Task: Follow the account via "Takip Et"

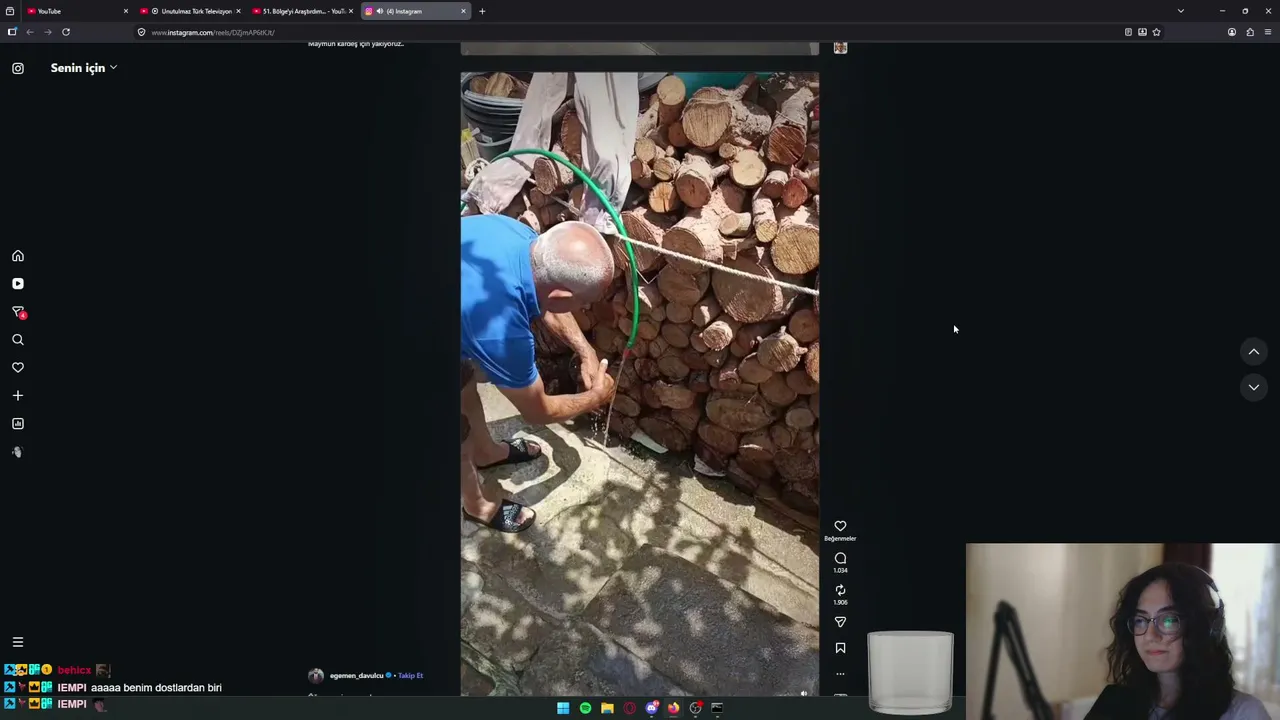Action: 411,676
